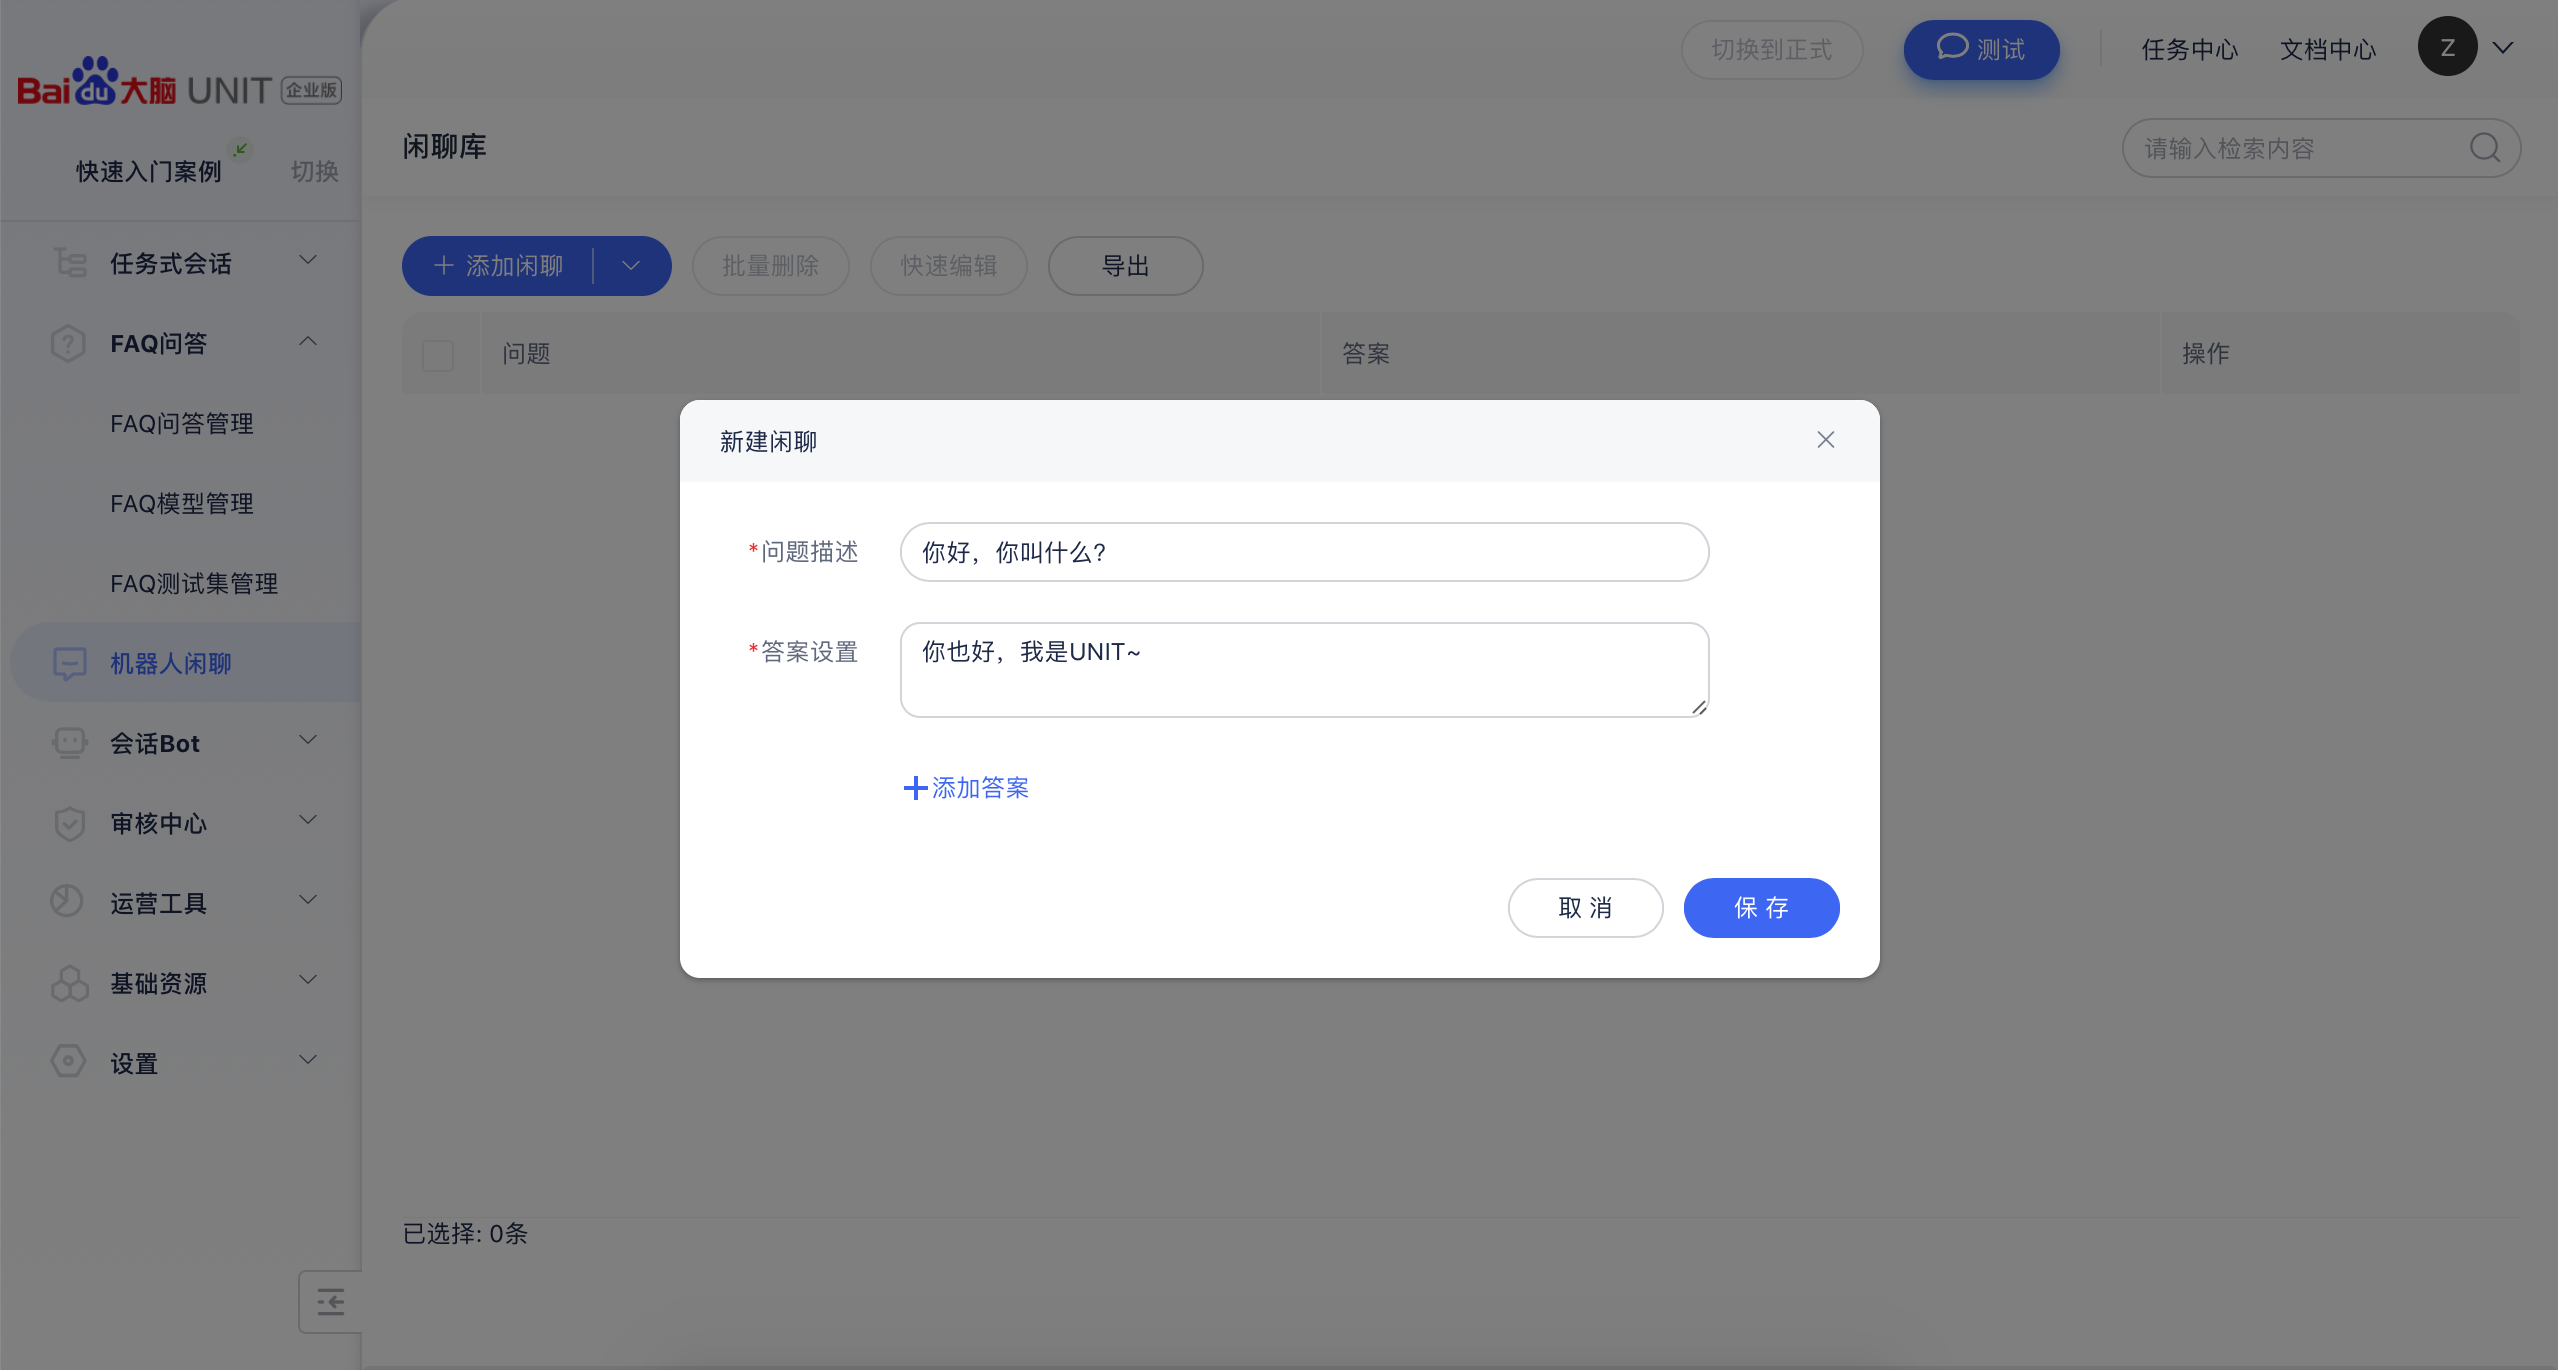Viewport: 2558px width, 1370px height.
Task: Click the FAQ question mark icon
Action: tap(68, 343)
